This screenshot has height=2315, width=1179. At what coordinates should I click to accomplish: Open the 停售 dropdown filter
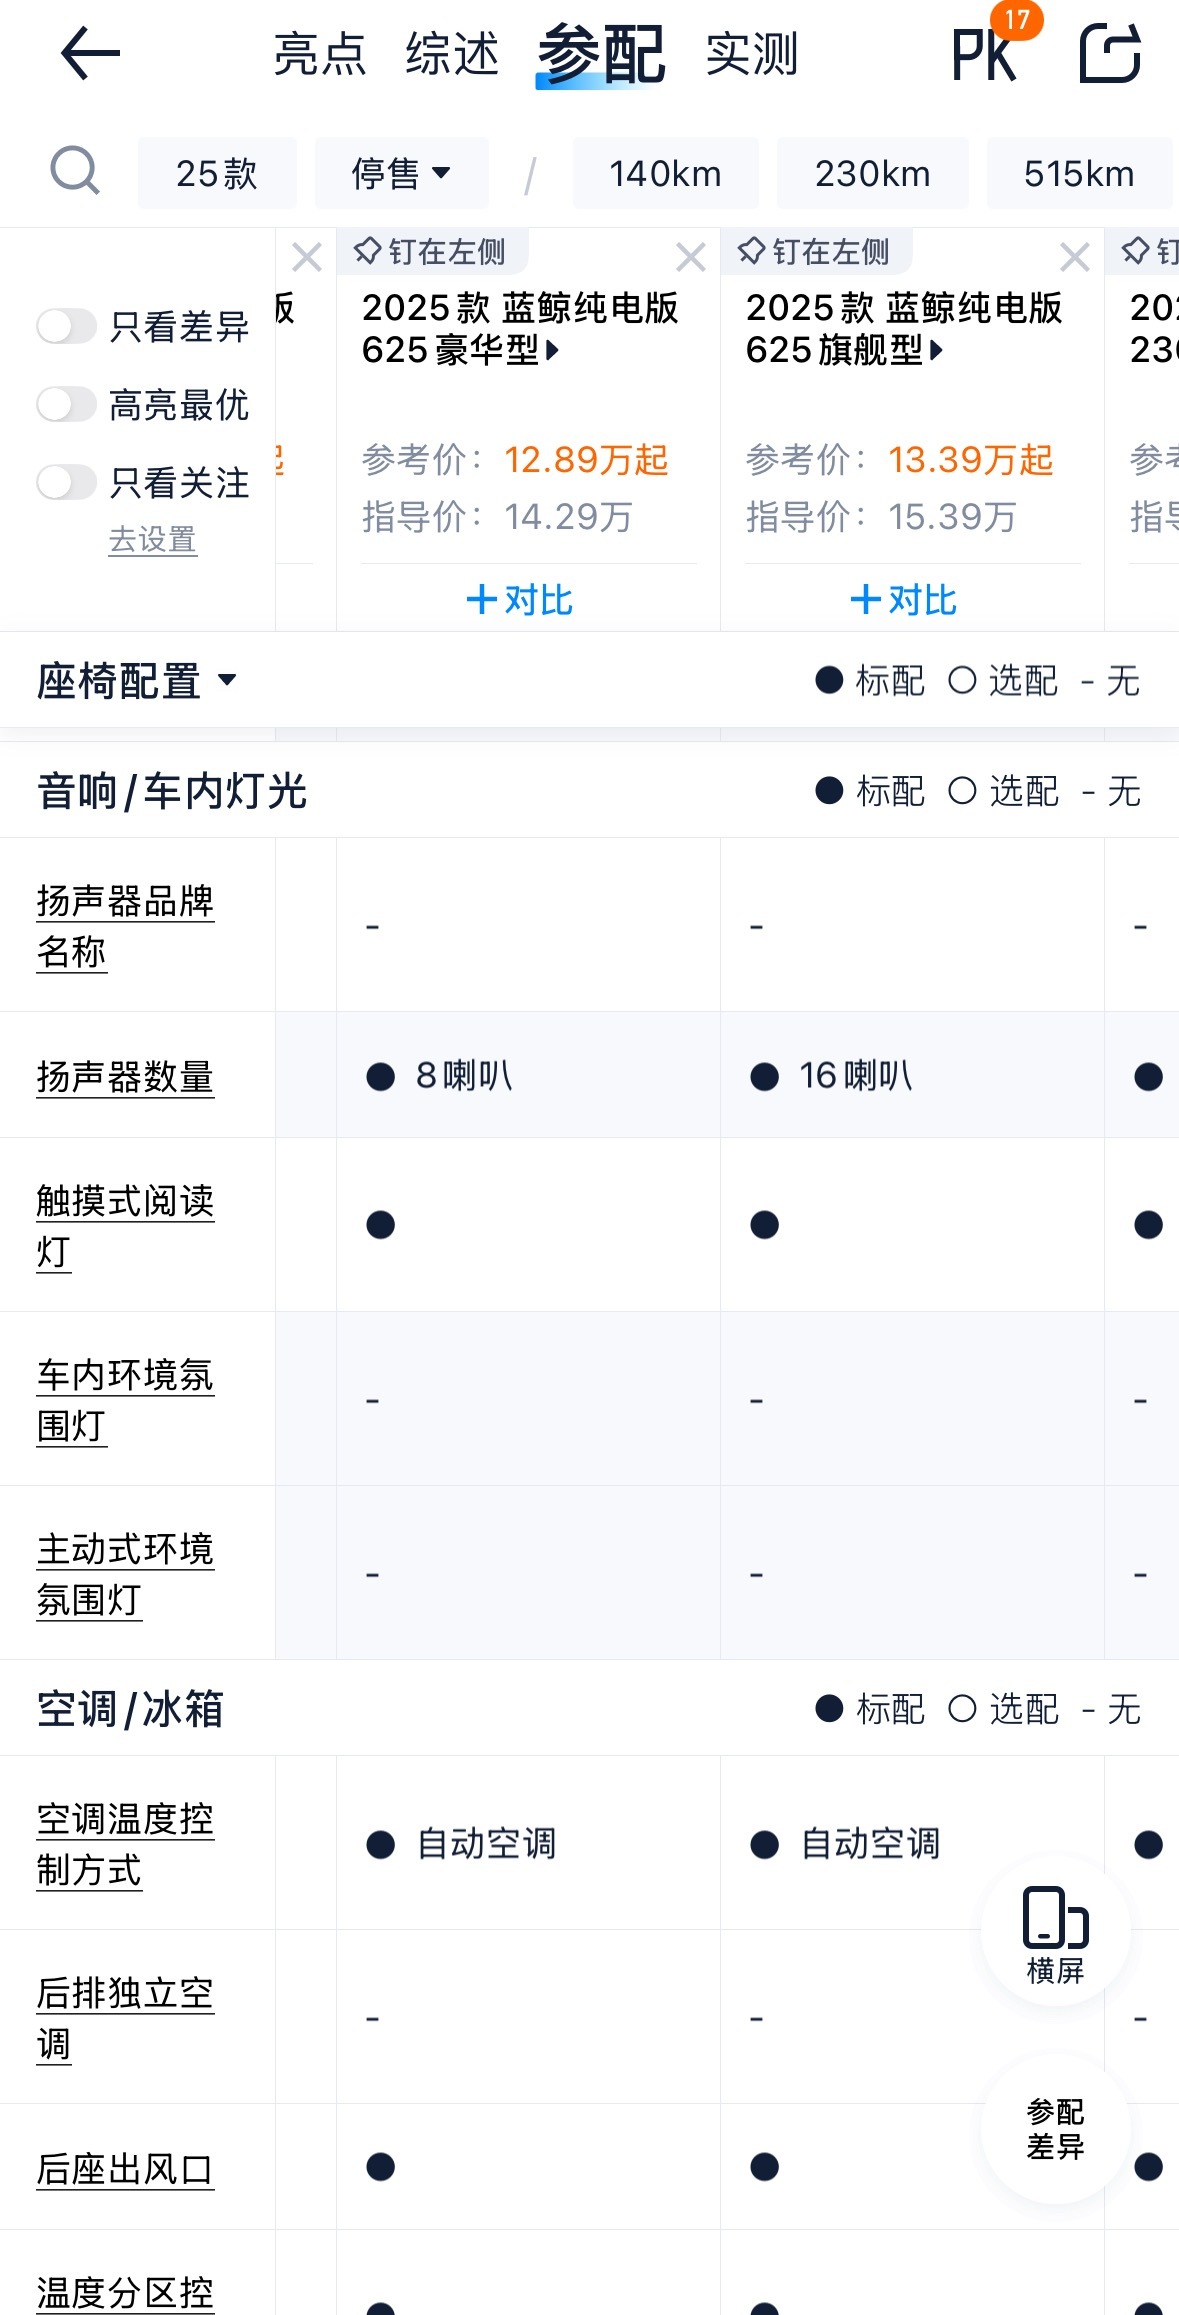pyautogui.click(x=401, y=173)
